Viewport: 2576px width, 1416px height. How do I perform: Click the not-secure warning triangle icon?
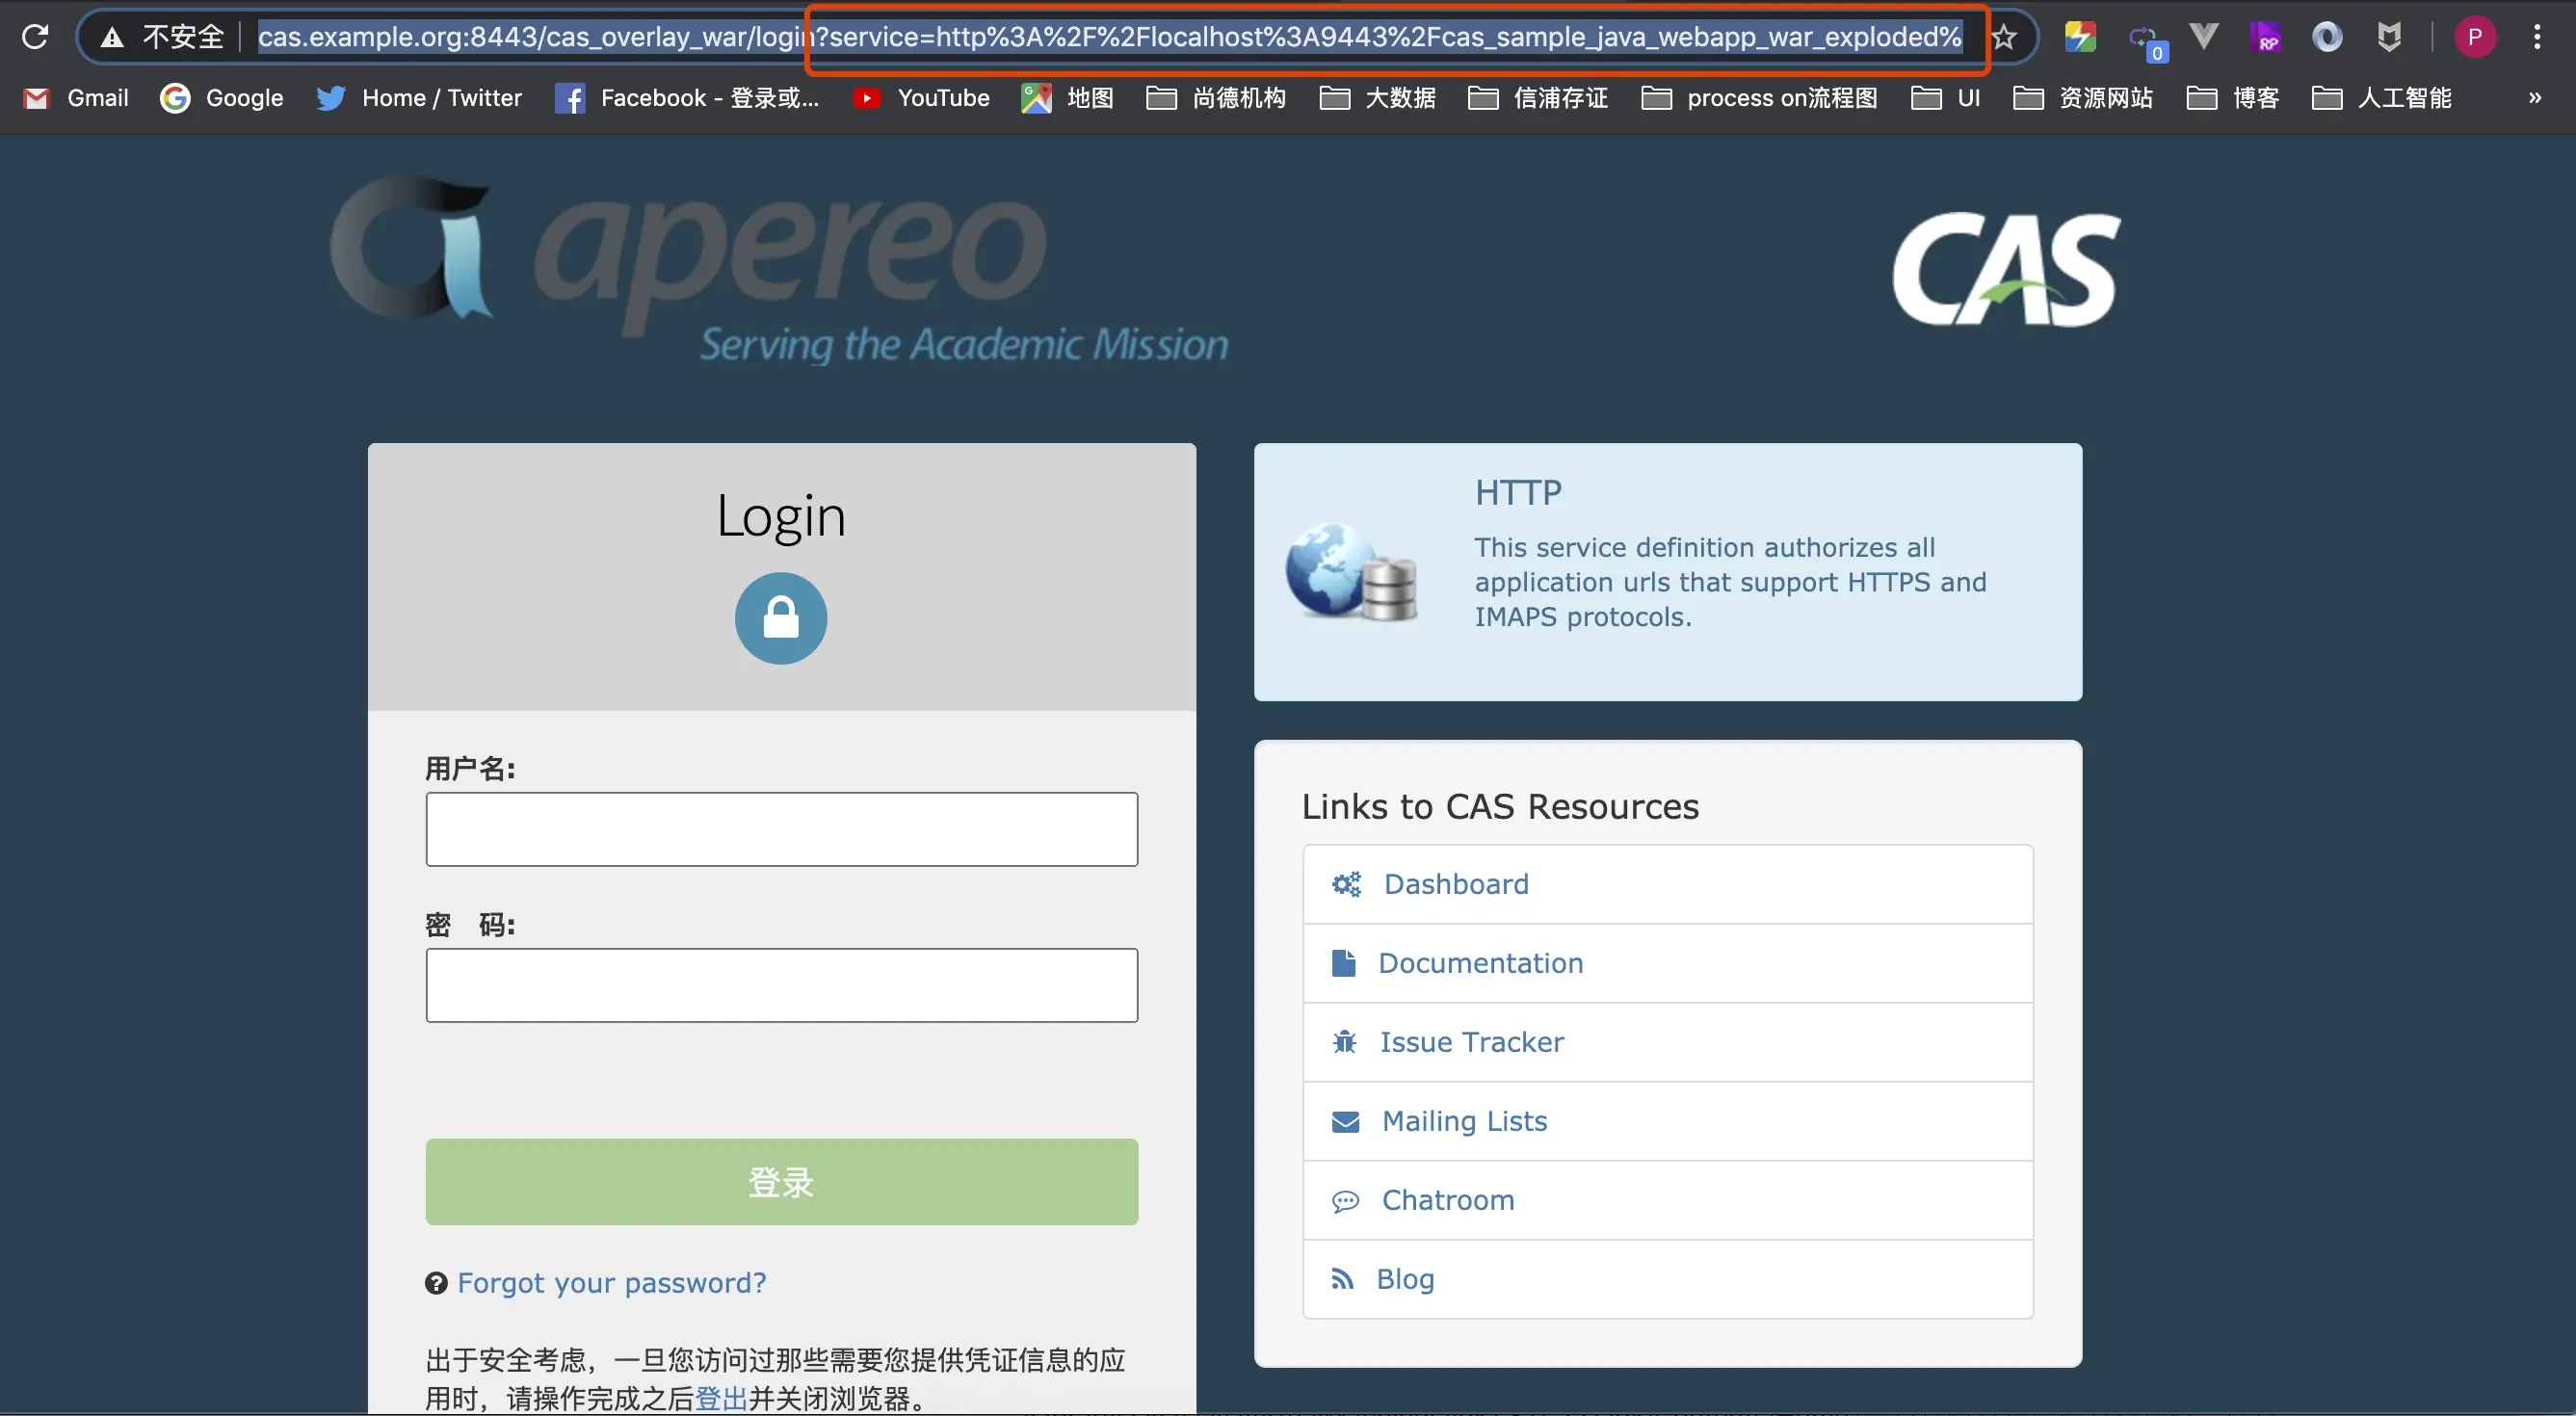coord(112,38)
